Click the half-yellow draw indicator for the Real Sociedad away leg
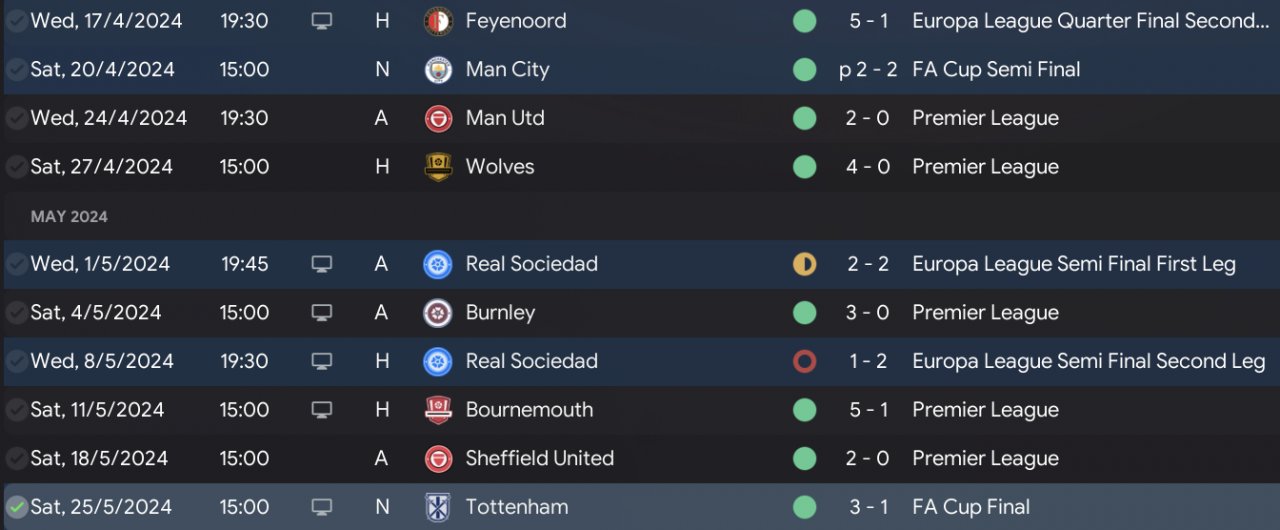The width and height of the screenshot is (1280, 530). (804, 264)
